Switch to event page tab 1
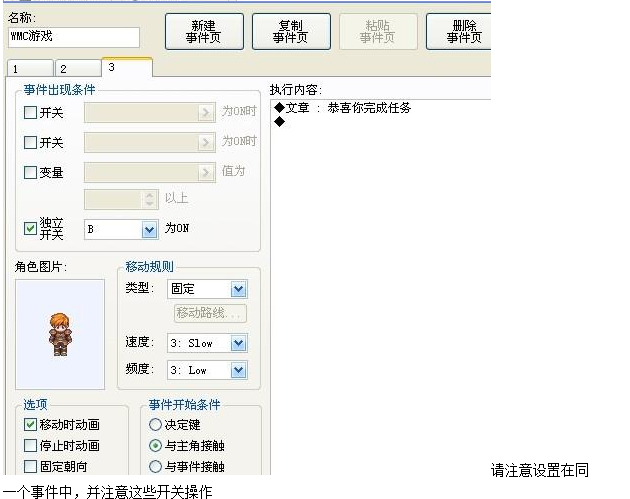 pos(30,68)
